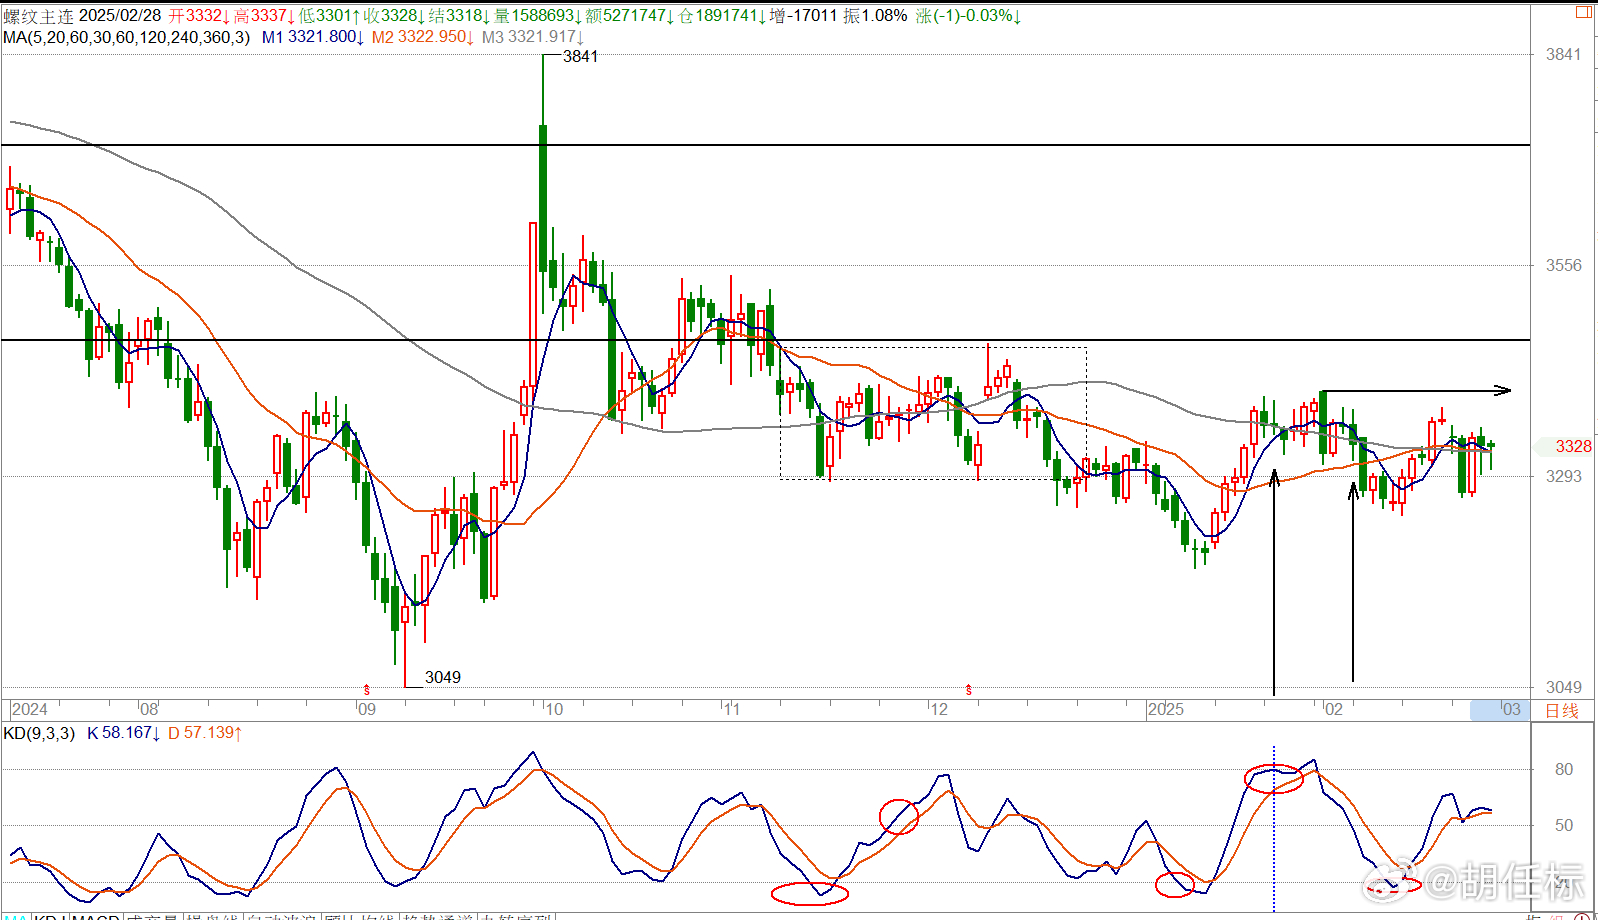Click the K 58.167 value label
The image size is (1598, 920).
[124, 733]
